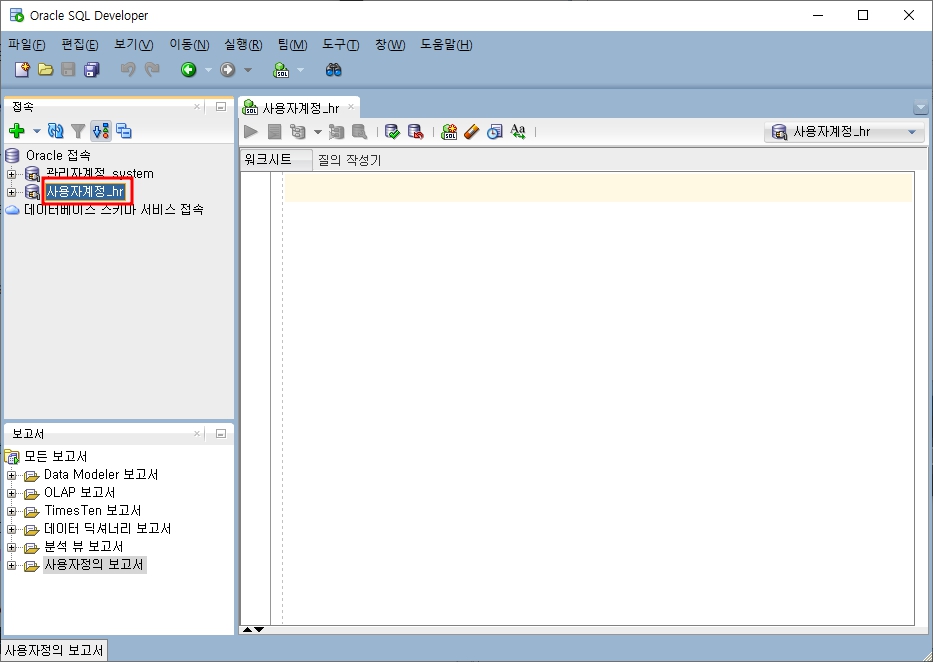Expand TimesTen 보고서 folder

(11, 511)
